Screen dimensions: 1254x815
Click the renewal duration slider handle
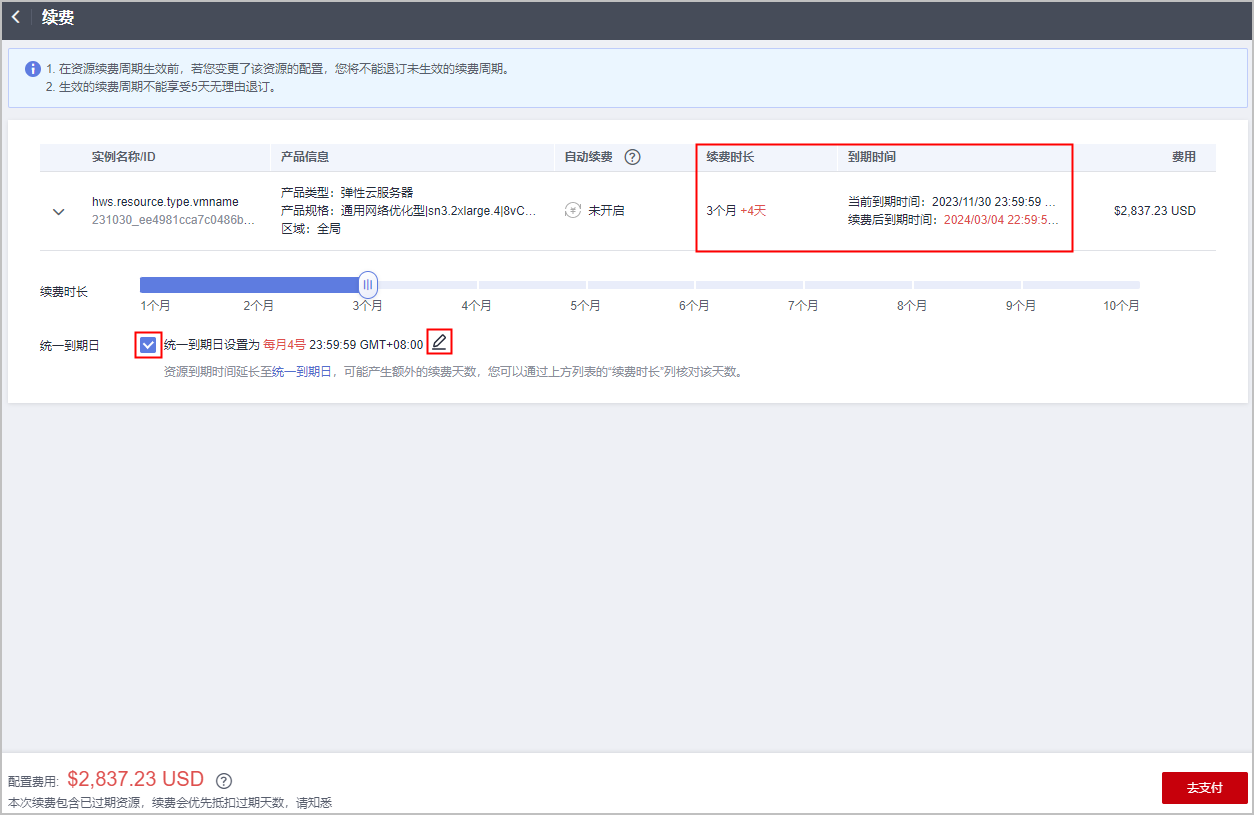coord(368,285)
